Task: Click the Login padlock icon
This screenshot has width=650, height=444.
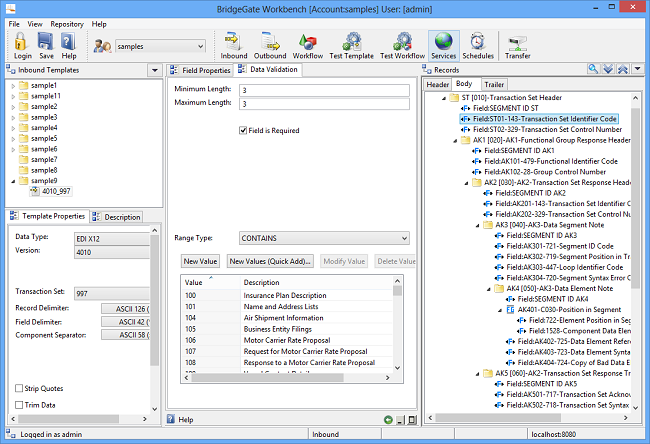Action: click(x=22, y=42)
